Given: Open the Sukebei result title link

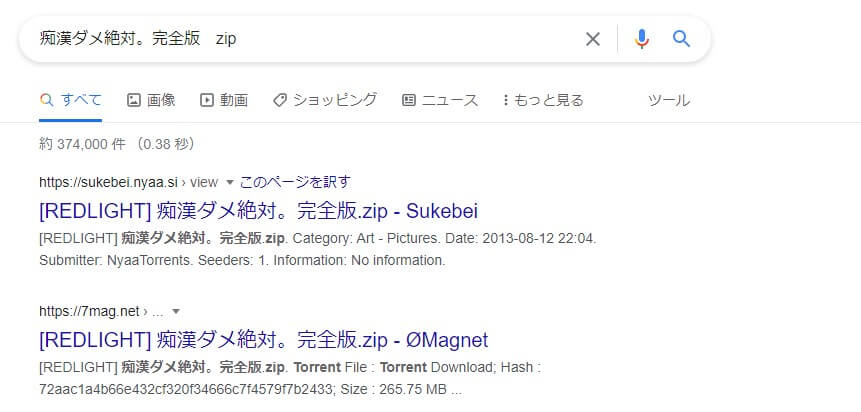Looking at the screenshot, I should tap(259, 211).
